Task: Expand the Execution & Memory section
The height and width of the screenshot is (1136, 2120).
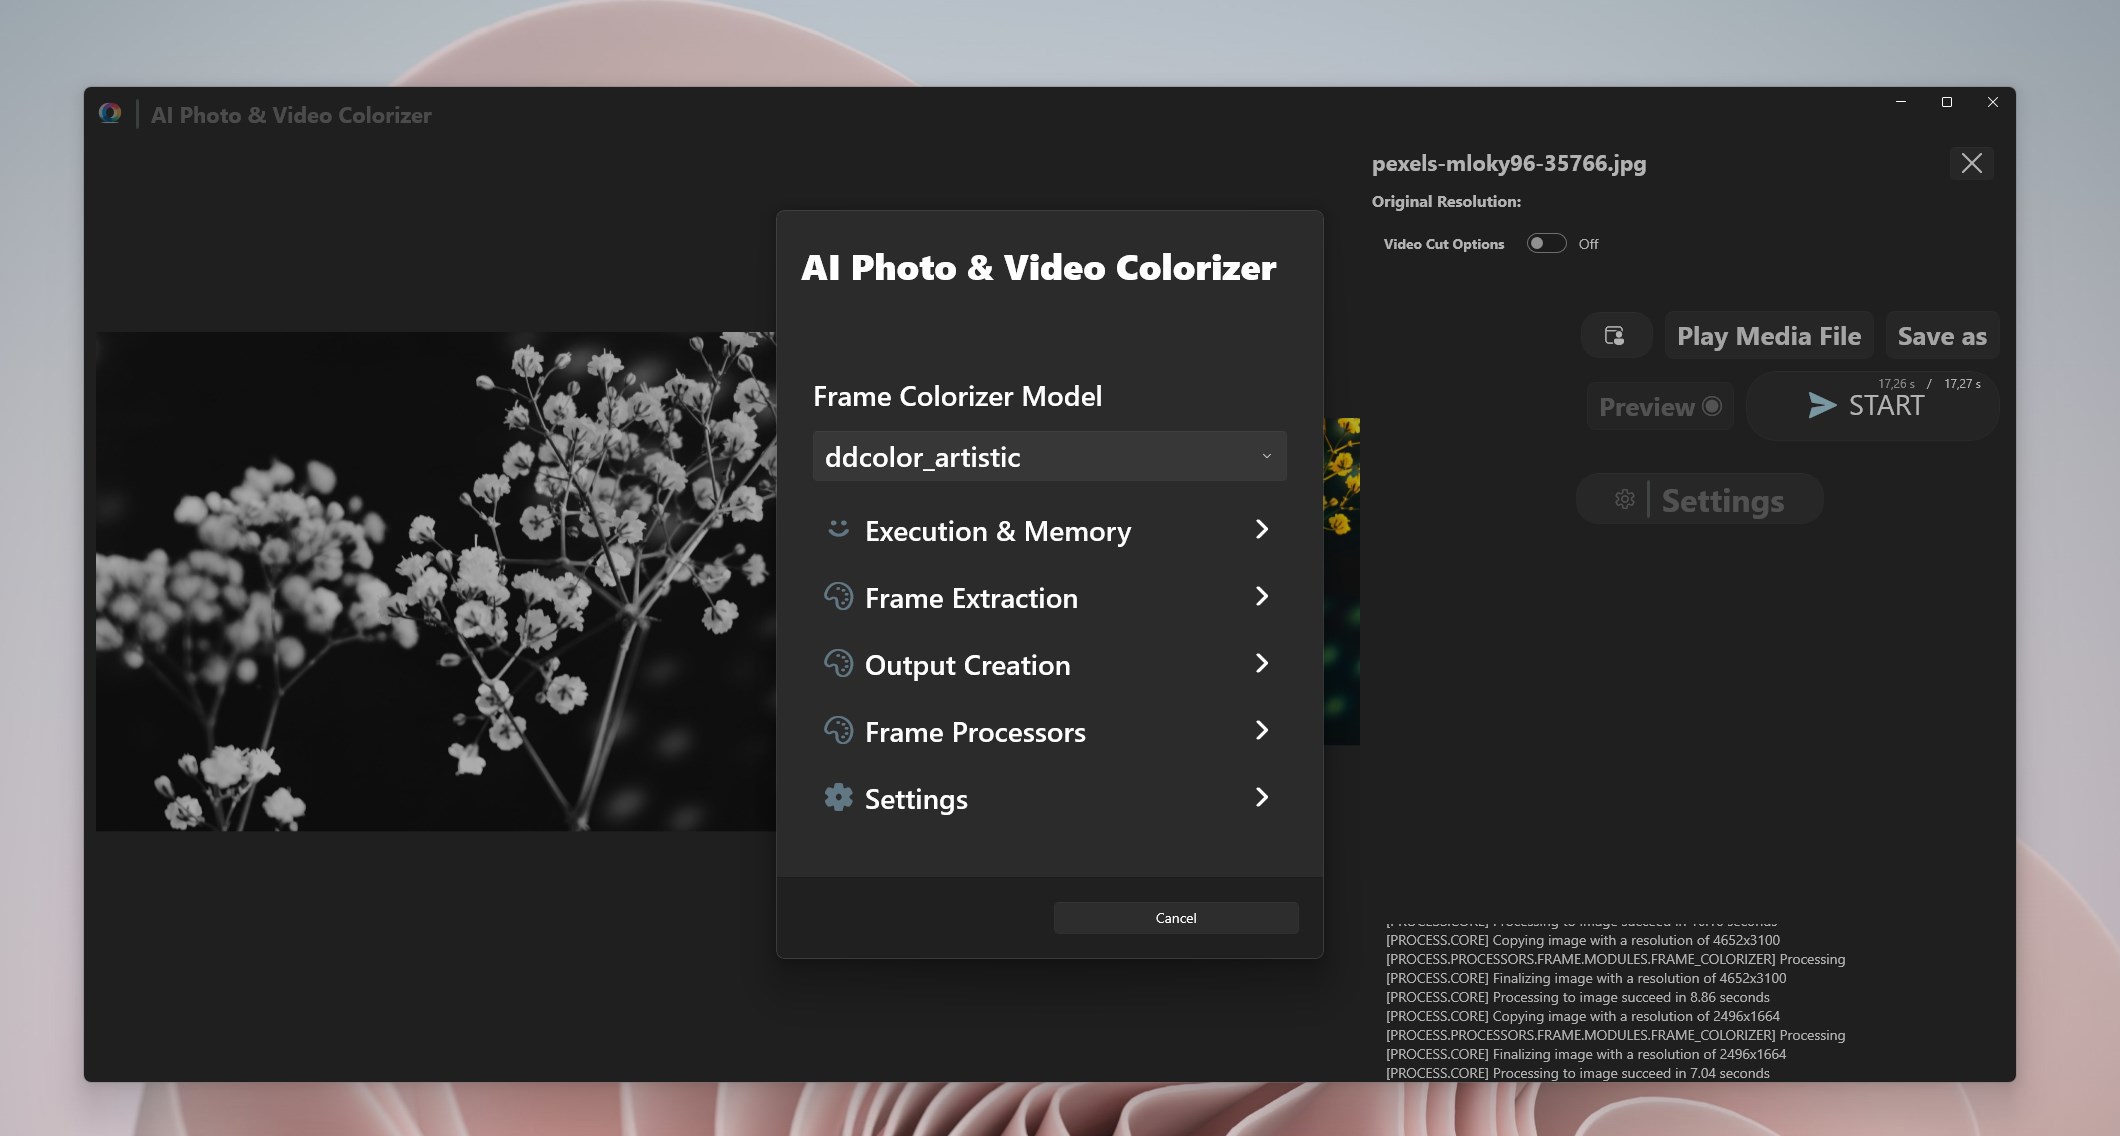Action: pyautogui.click(x=1049, y=531)
